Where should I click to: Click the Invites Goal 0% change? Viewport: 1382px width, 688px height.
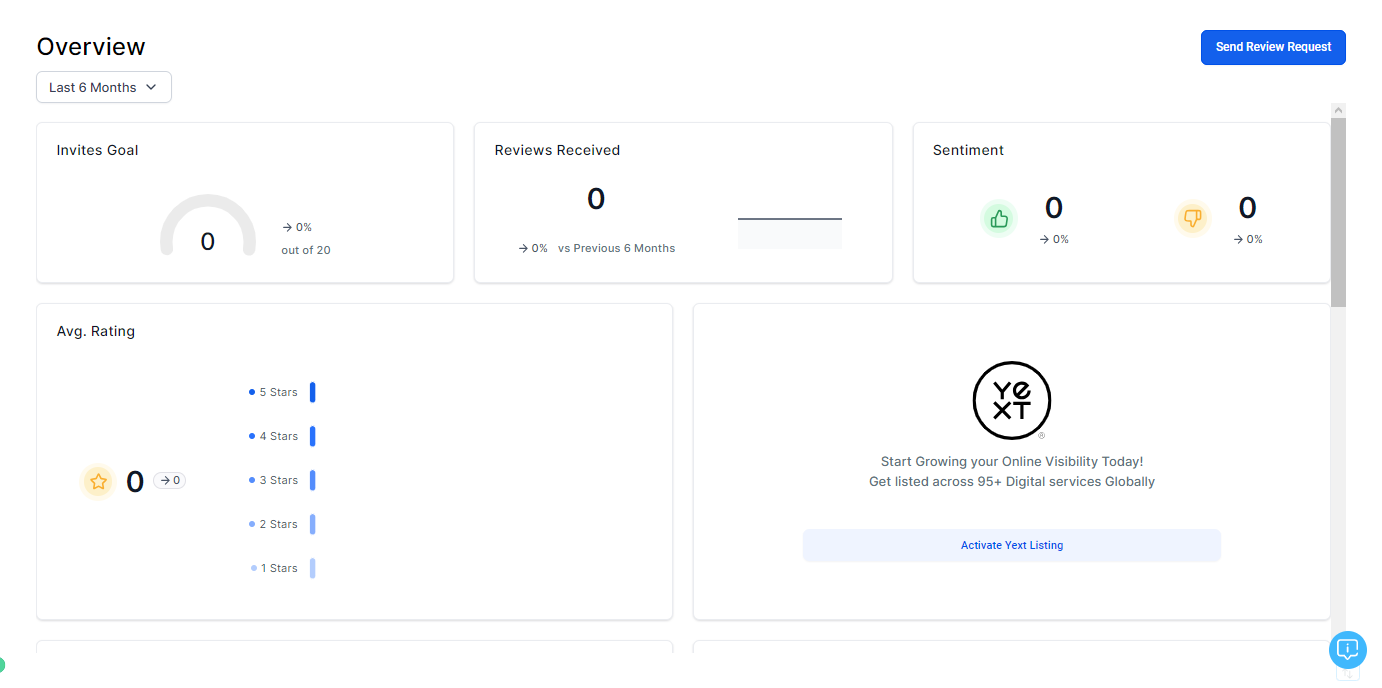pyautogui.click(x=297, y=227)
